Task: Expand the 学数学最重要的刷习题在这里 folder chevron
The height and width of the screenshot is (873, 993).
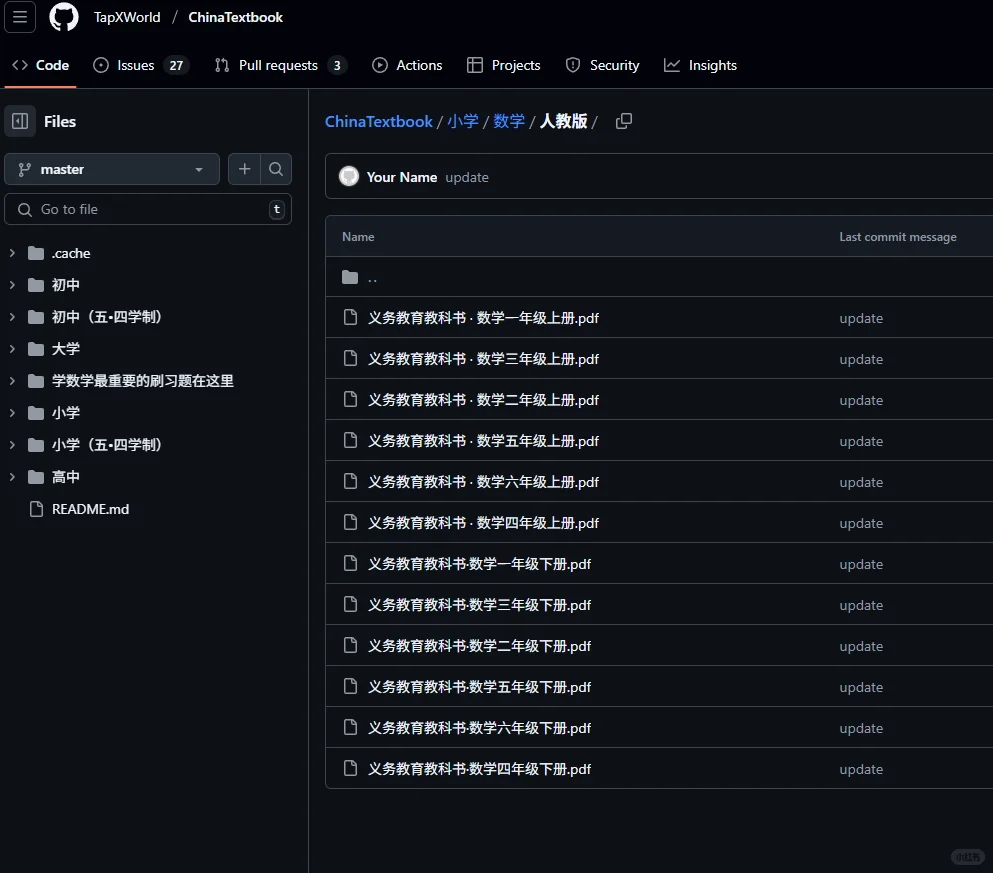Action: tap(12, 380)
